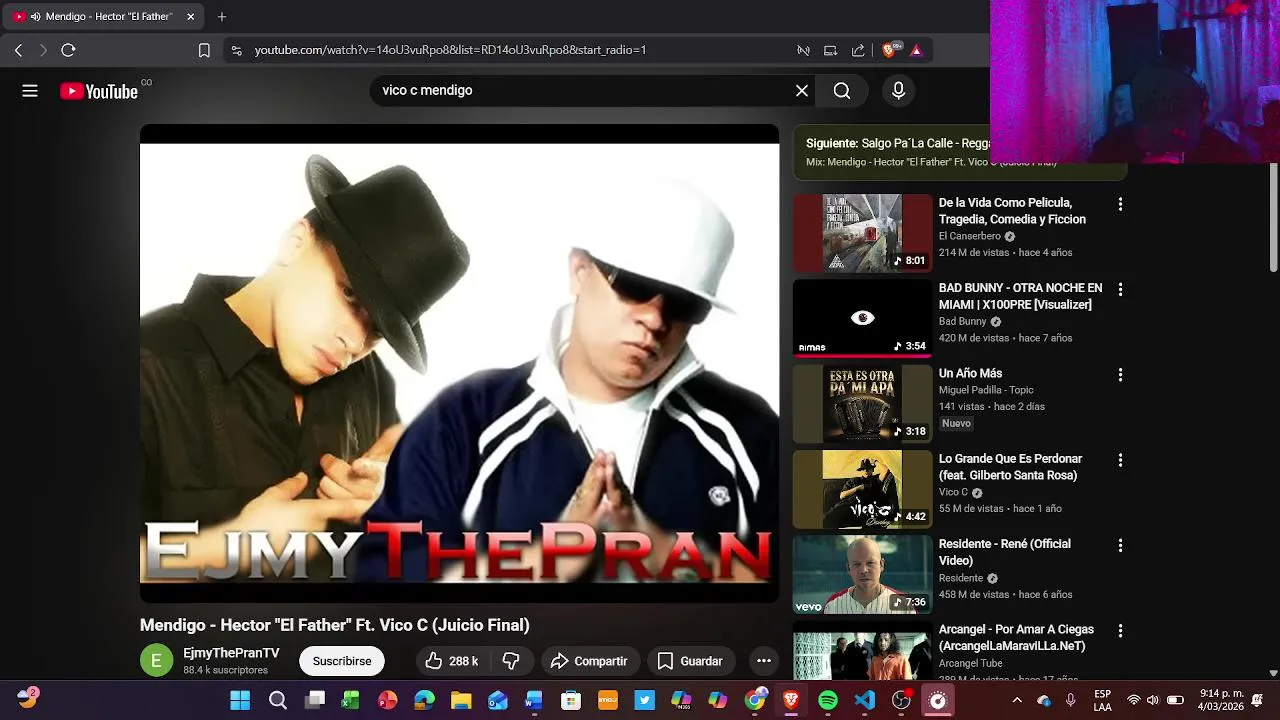Open options for 'De la Vida Como Pelicula'
The height and width of the screenshot is (720, 1280).
pyautogui.click(x=1120, y=204)
